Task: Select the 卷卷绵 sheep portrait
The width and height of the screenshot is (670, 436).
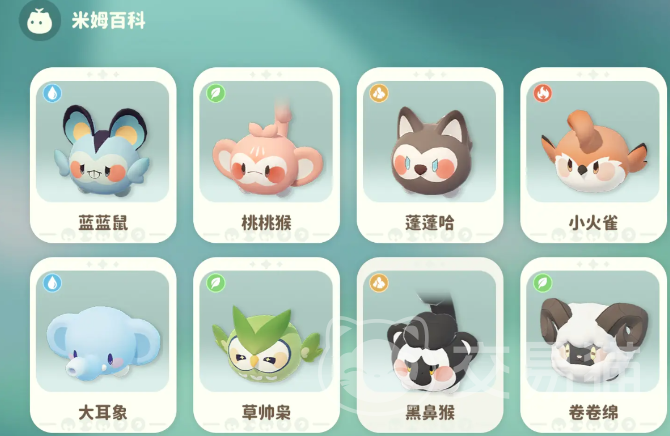Action: tap(593, 331)
